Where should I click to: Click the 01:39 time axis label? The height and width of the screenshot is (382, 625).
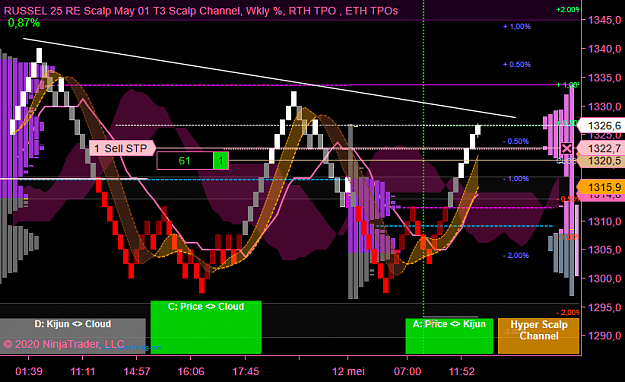pos(29,372)
